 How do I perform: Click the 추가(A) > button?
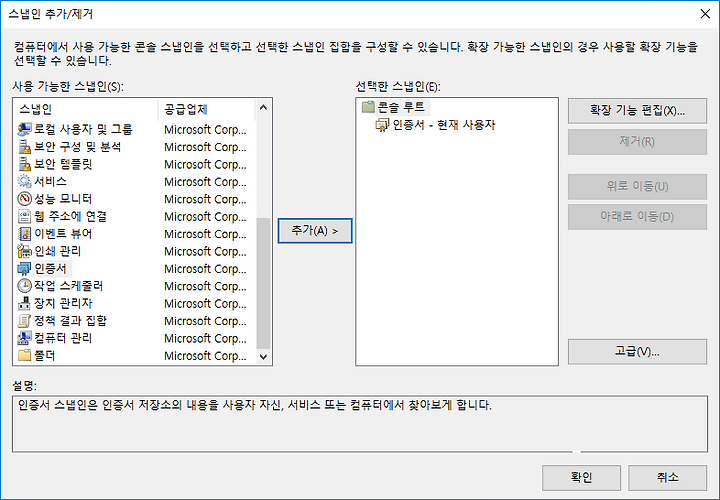pyautogui.click(x=315, y=230)
